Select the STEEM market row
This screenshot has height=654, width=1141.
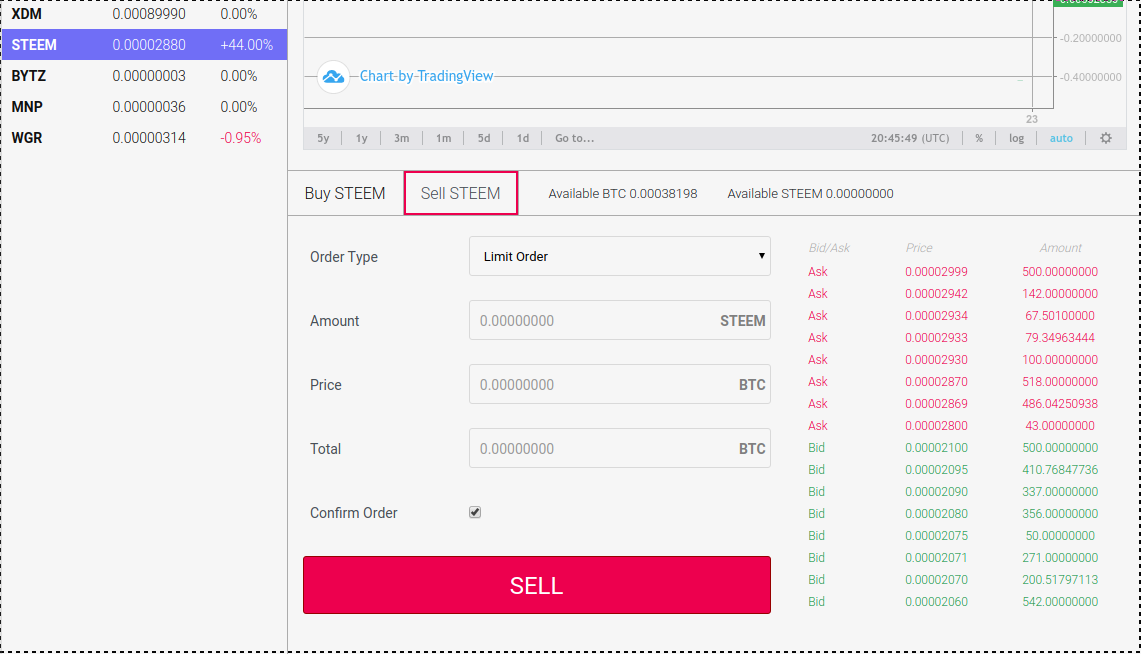click(x=144, y=44)
